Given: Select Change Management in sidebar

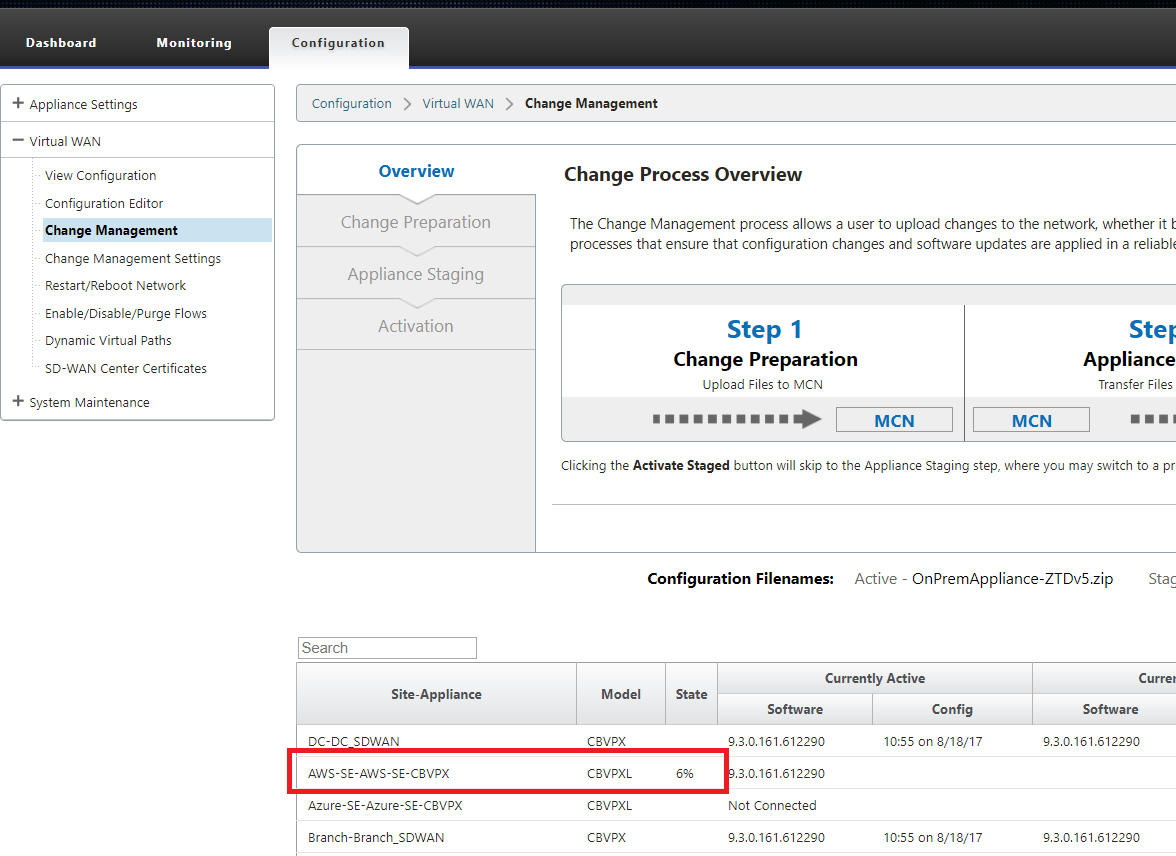Looking at the screenshot, I should (158, 230).
